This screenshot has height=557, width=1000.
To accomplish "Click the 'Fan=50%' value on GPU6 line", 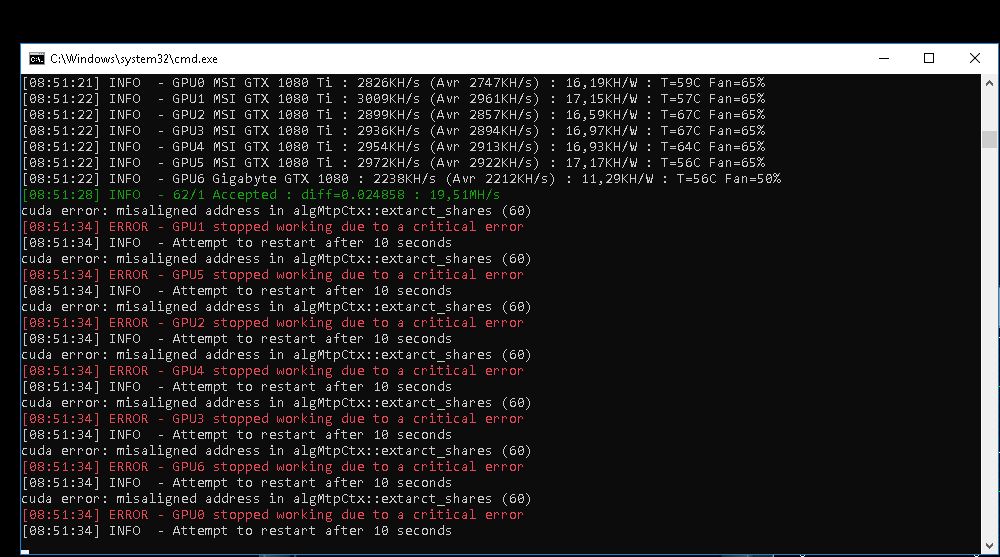I will coord(753,179).
